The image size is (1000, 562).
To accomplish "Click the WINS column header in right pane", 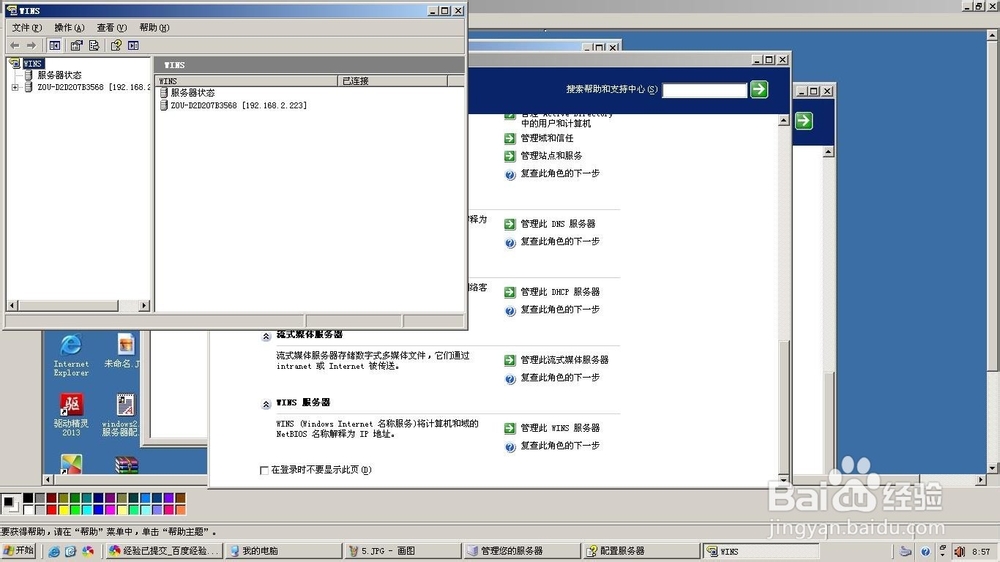I will click(246, 81).
